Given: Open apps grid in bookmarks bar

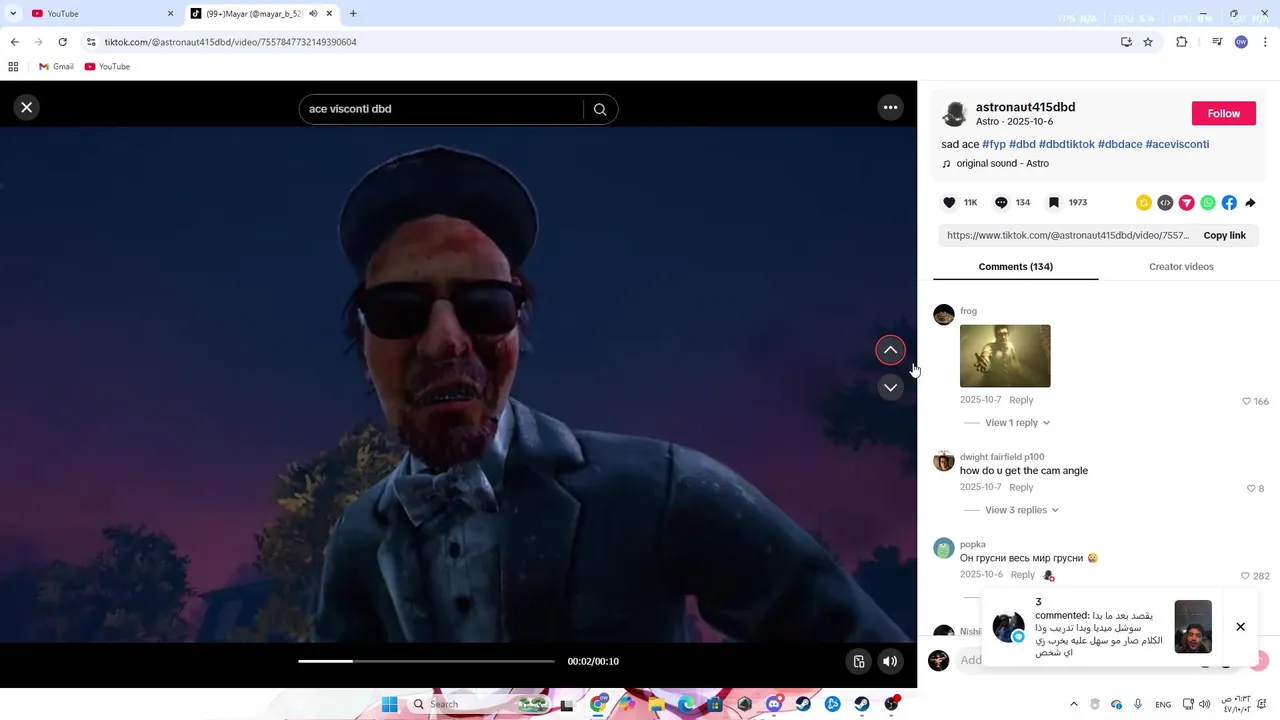Looking at the screenshot, I should tap(13, 66).
